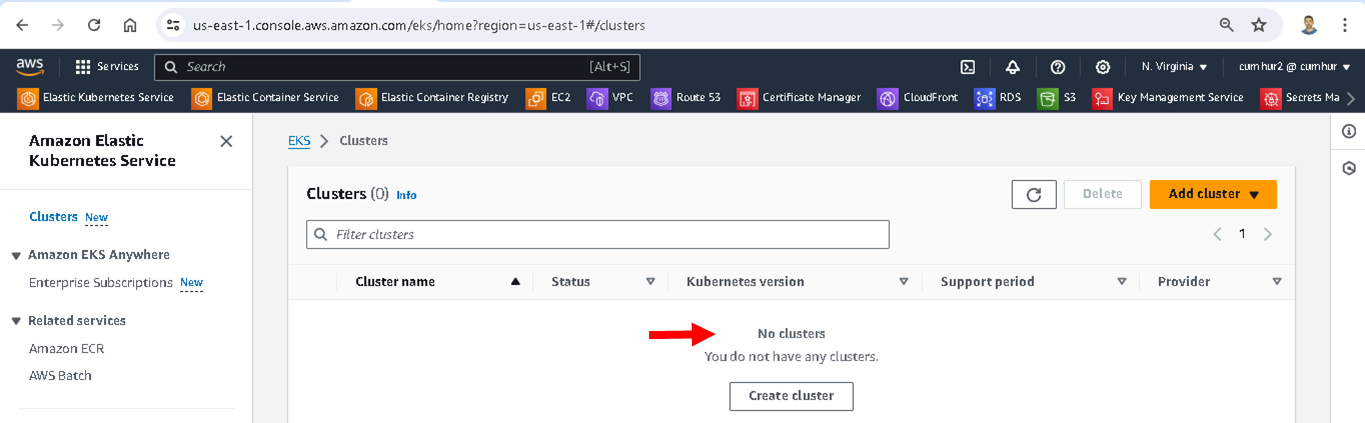Collapse the Related services section

[16, 322]
